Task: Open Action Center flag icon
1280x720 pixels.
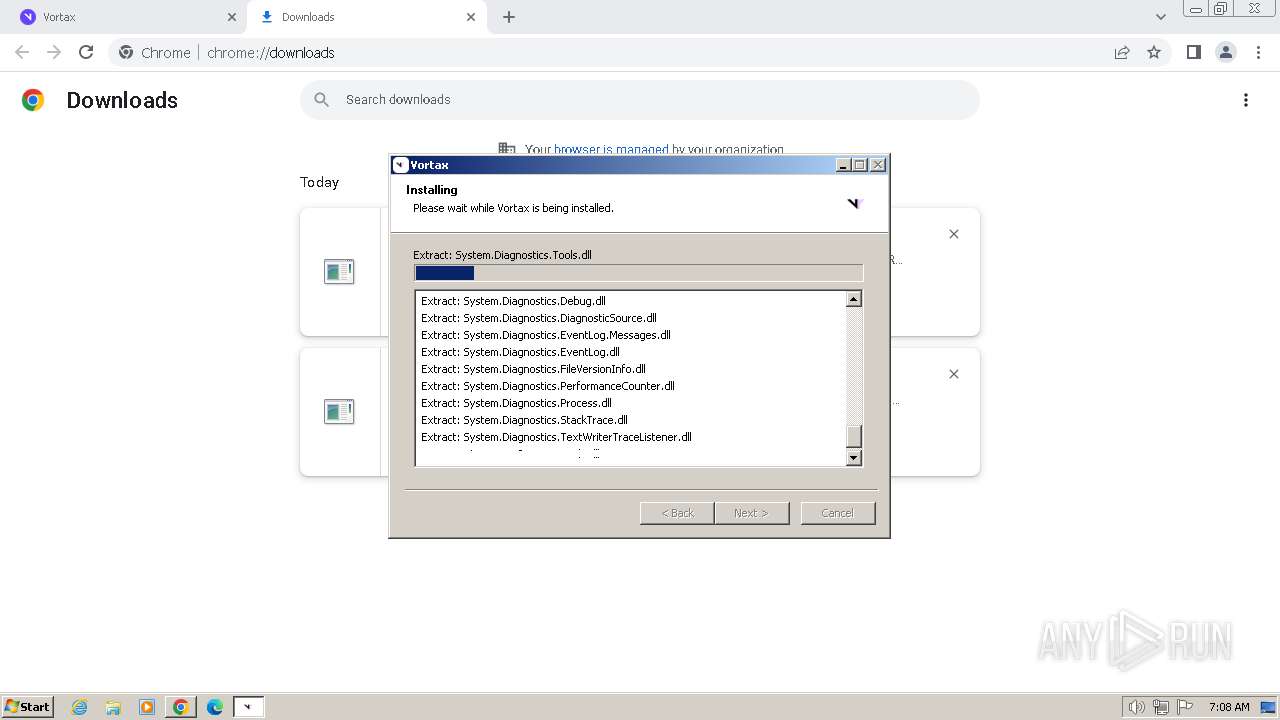Action: pos(1185,707)
